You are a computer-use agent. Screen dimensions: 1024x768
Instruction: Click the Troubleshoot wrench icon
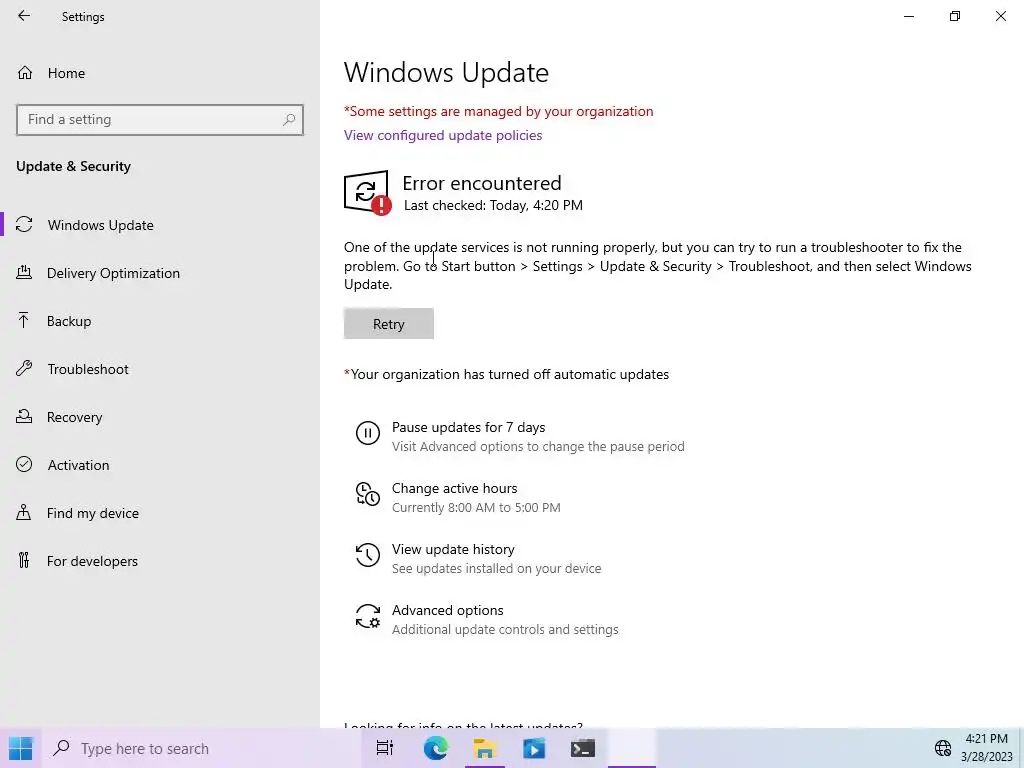click(24, 369)
